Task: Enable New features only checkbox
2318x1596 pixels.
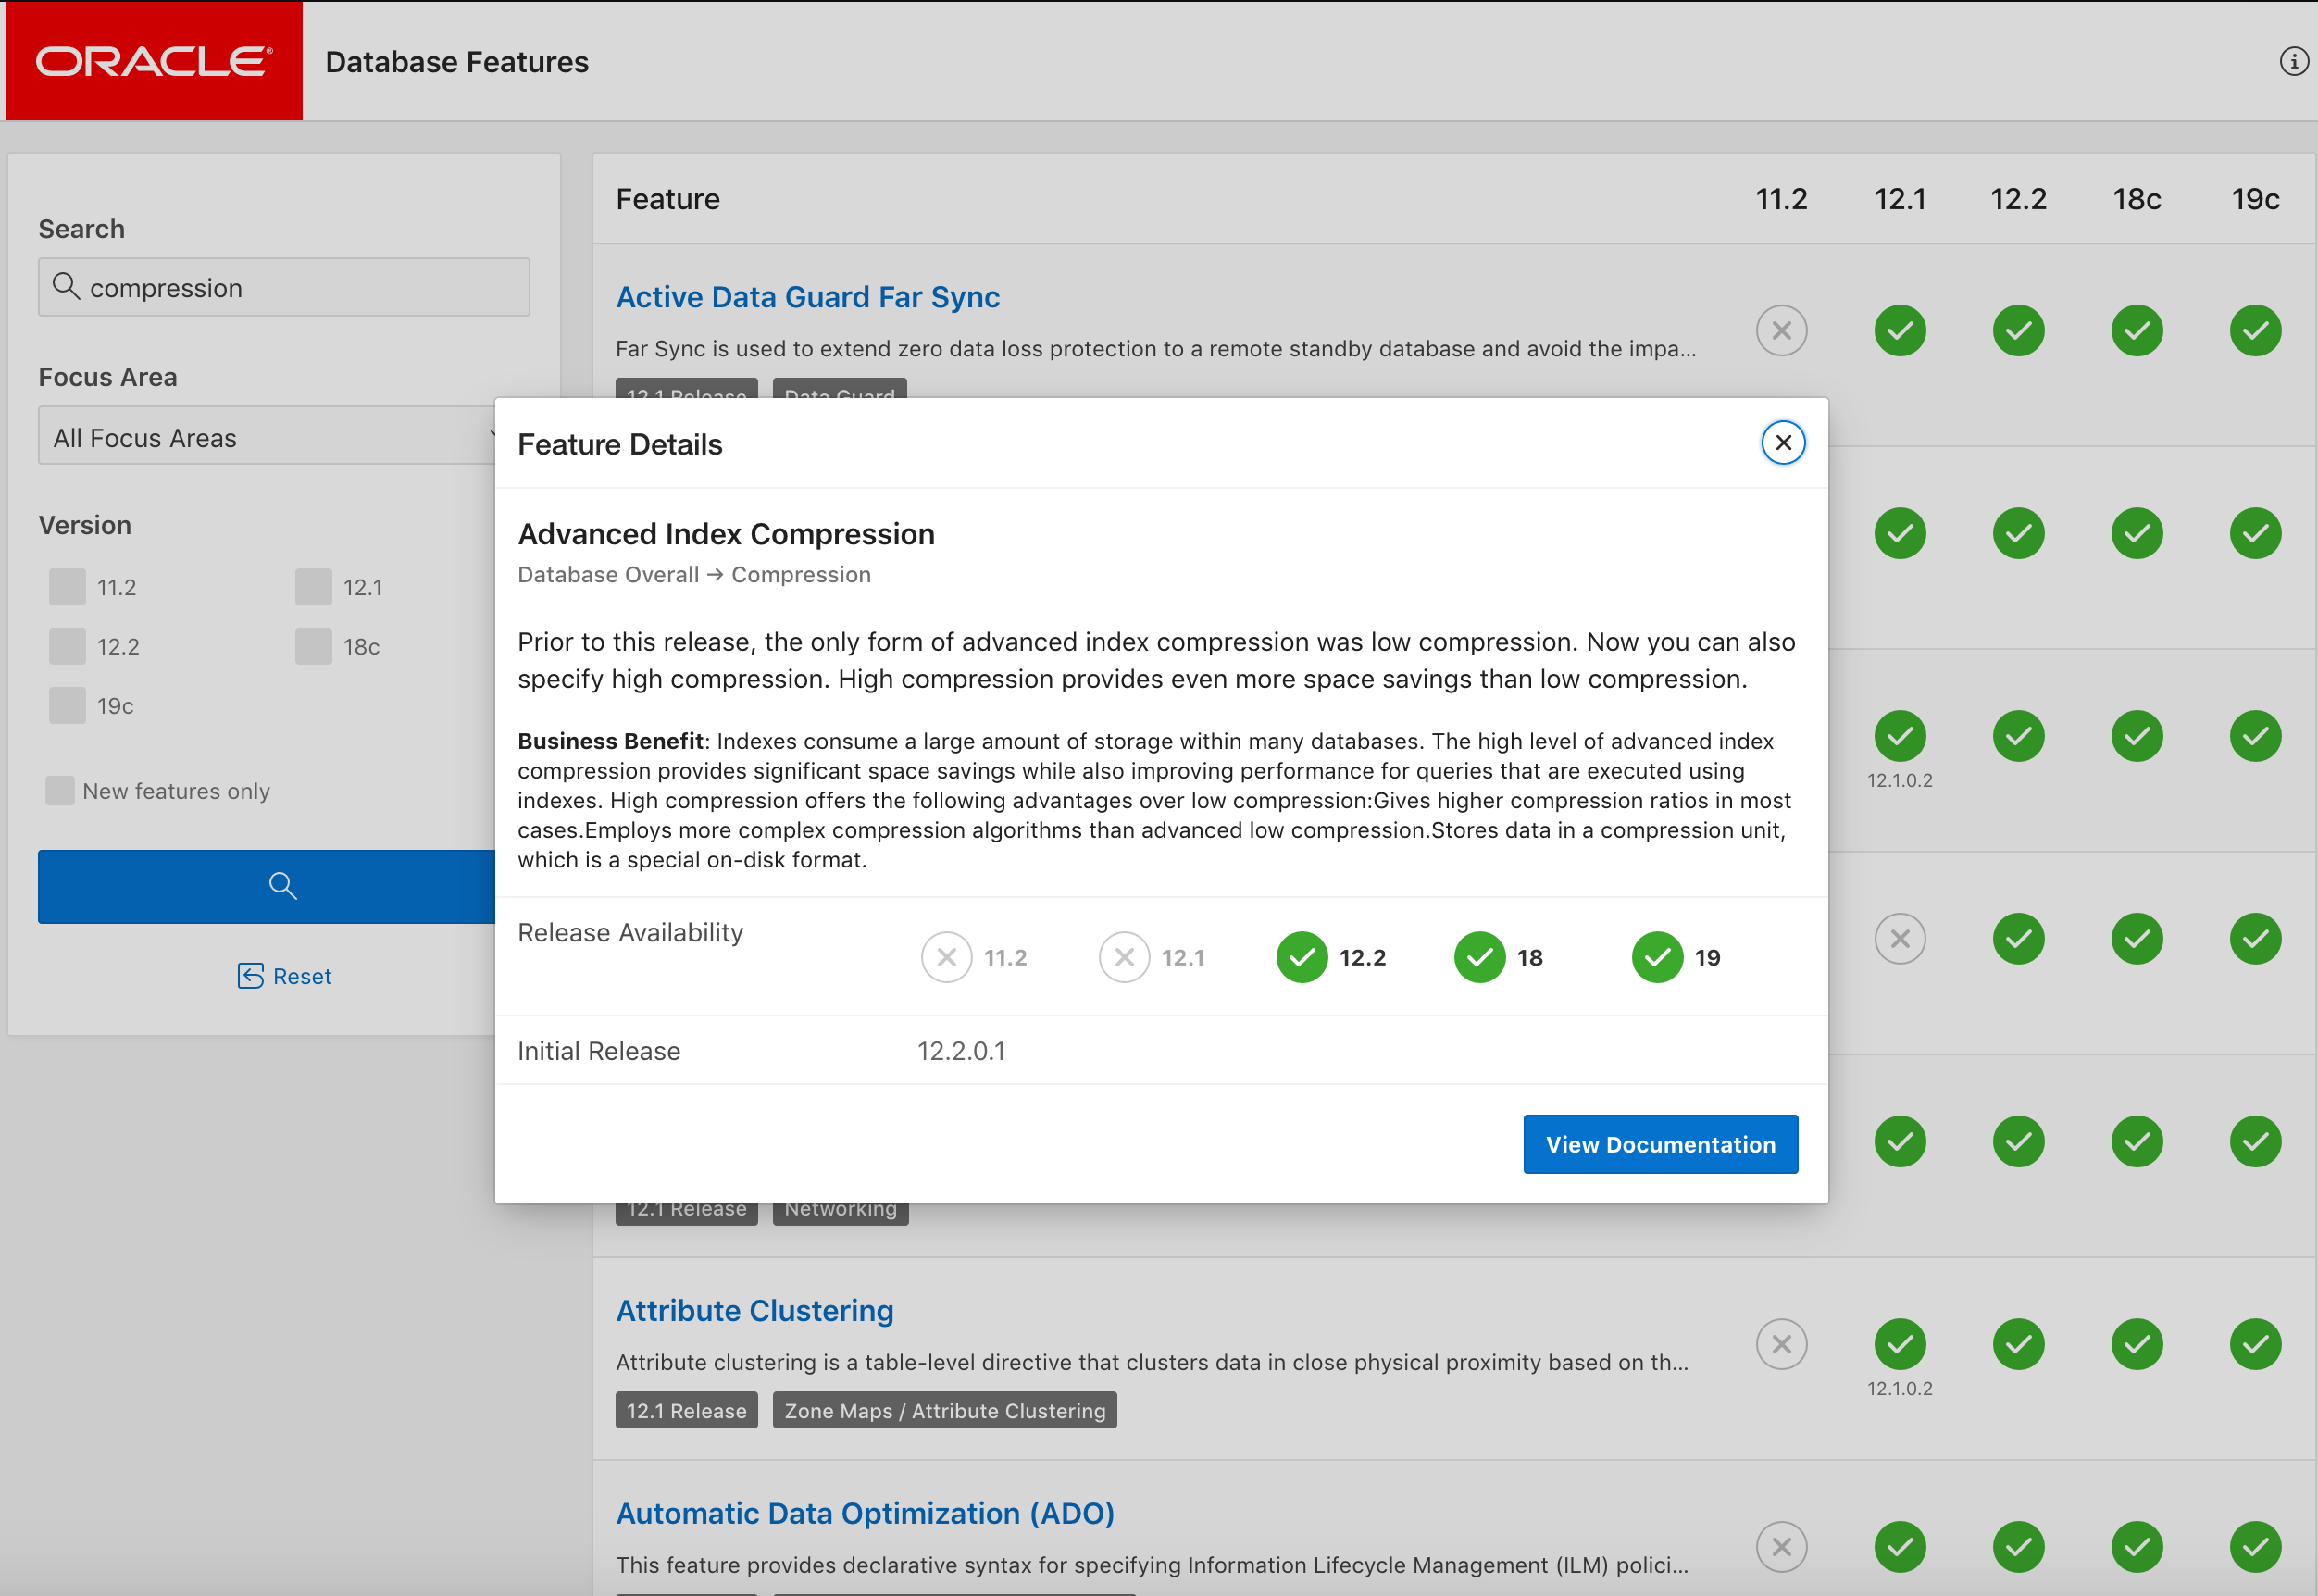Action: coord(60,791)
